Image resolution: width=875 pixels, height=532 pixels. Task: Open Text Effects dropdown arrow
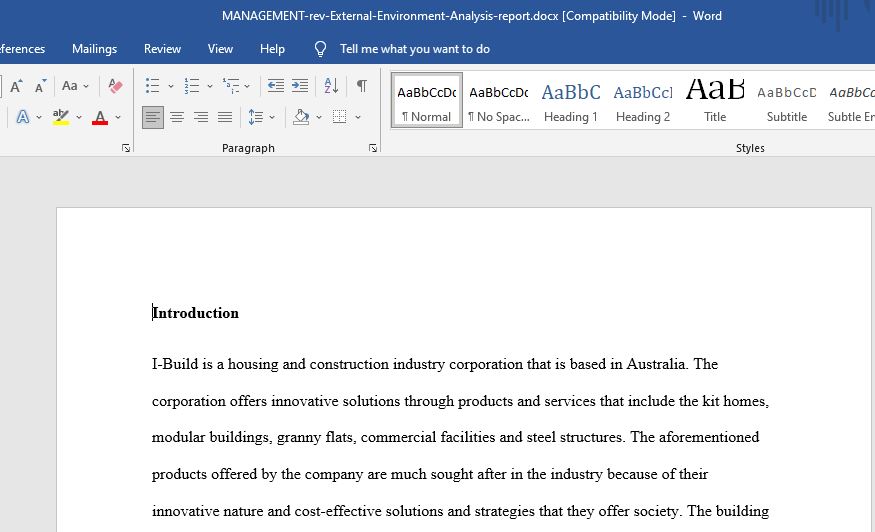[39, 117]
